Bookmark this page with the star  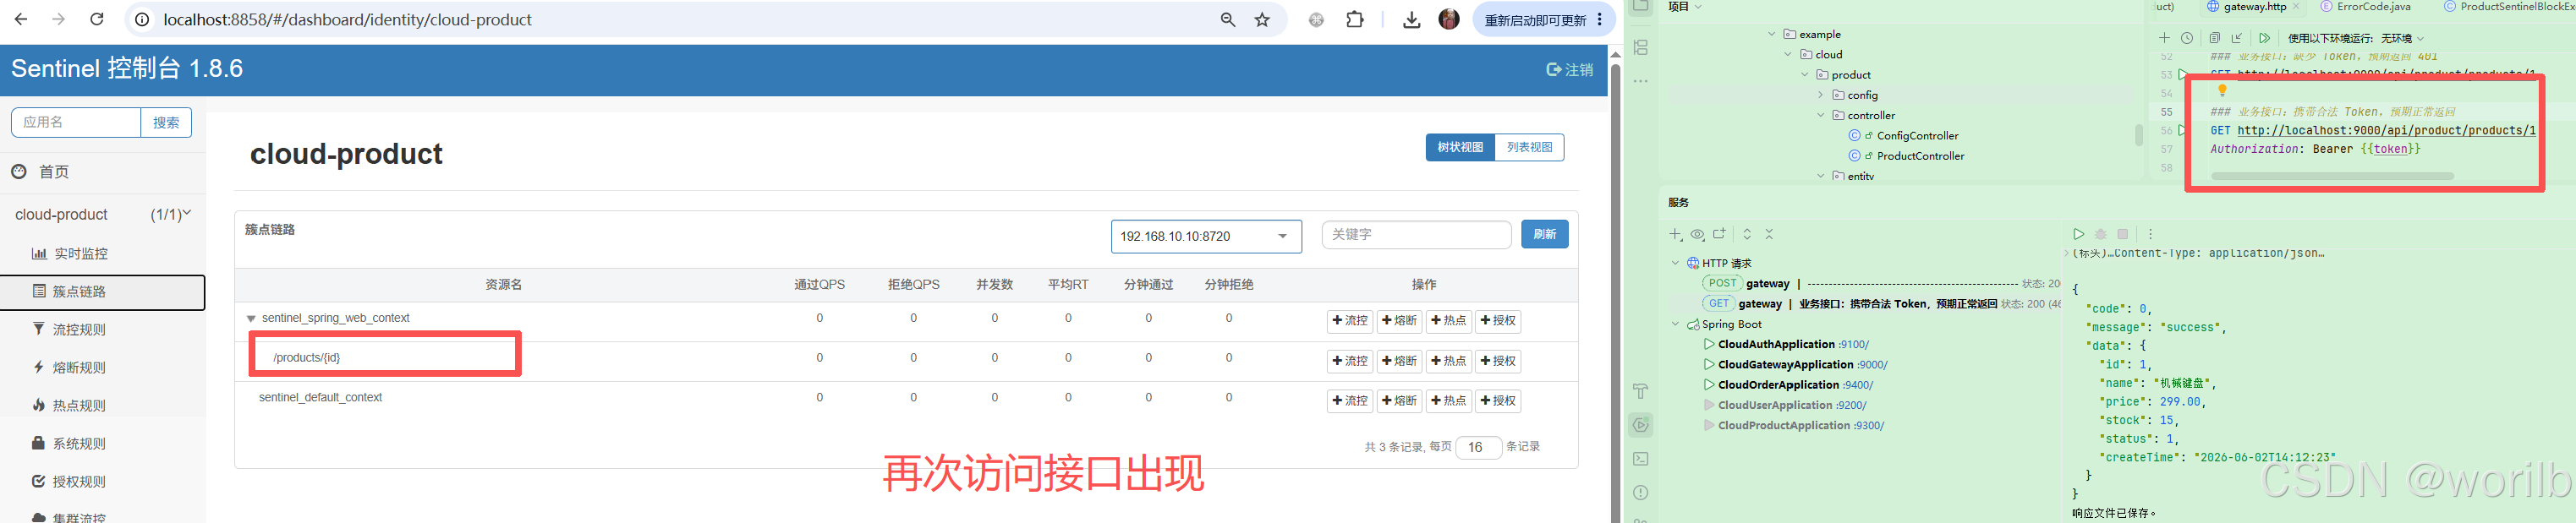coord(1263,19)
